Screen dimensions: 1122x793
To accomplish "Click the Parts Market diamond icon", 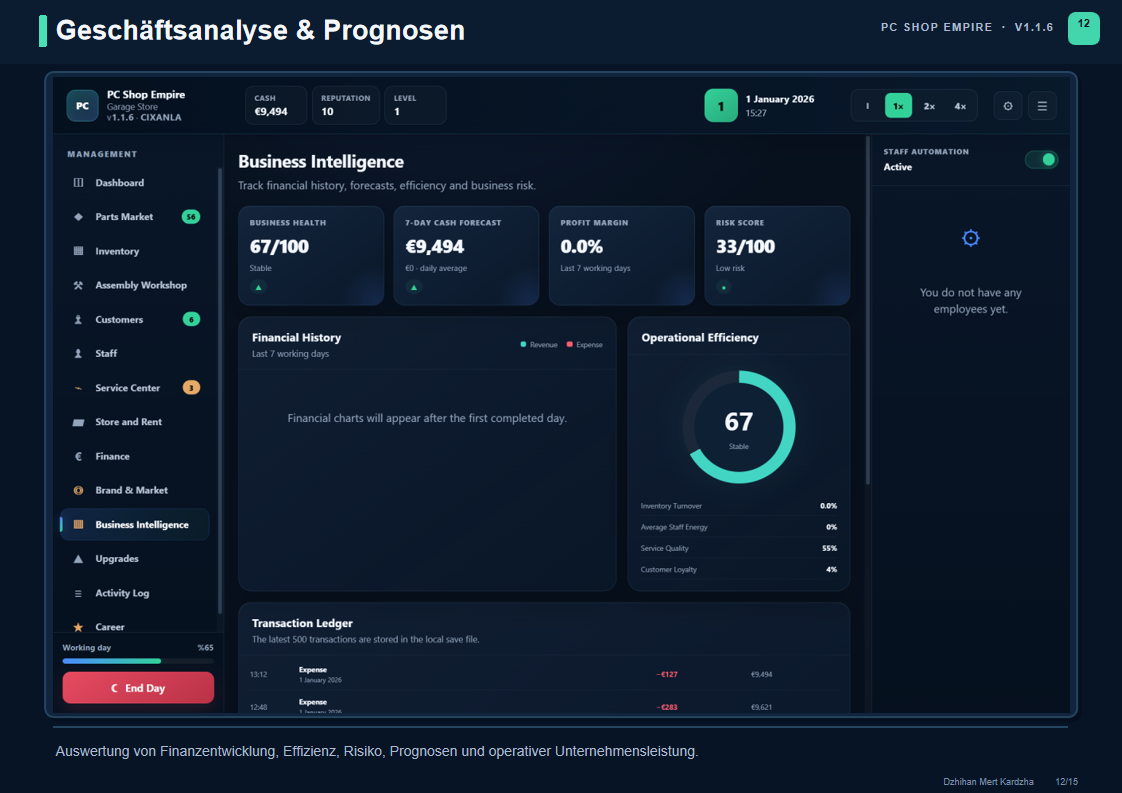I will pos(79,217).
